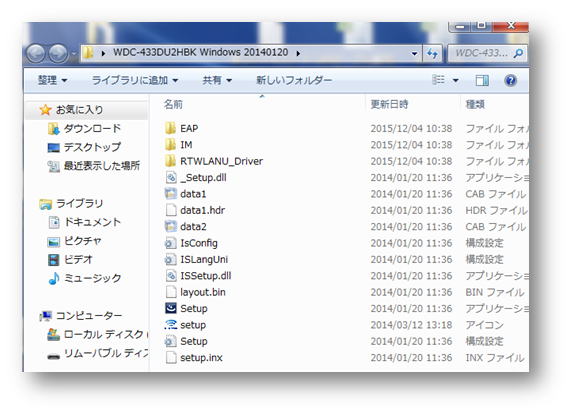Screen dimensions: 571x414
Task: Open デスクトップ in the navigation pane
Action: [x=92, y=147]
